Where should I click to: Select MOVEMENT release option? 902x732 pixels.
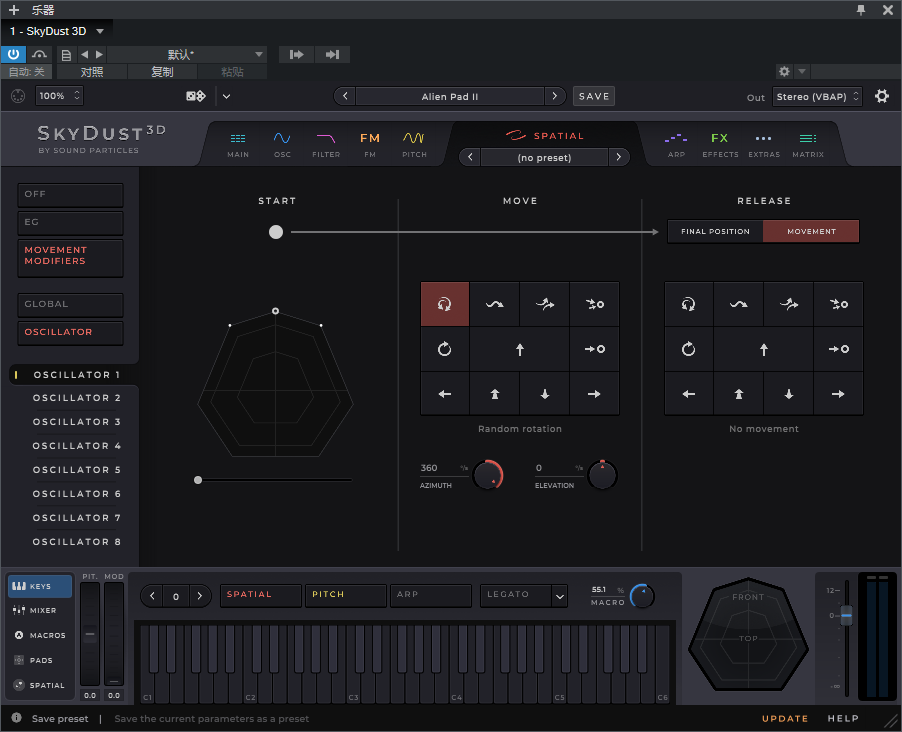[x=811, y=231]
